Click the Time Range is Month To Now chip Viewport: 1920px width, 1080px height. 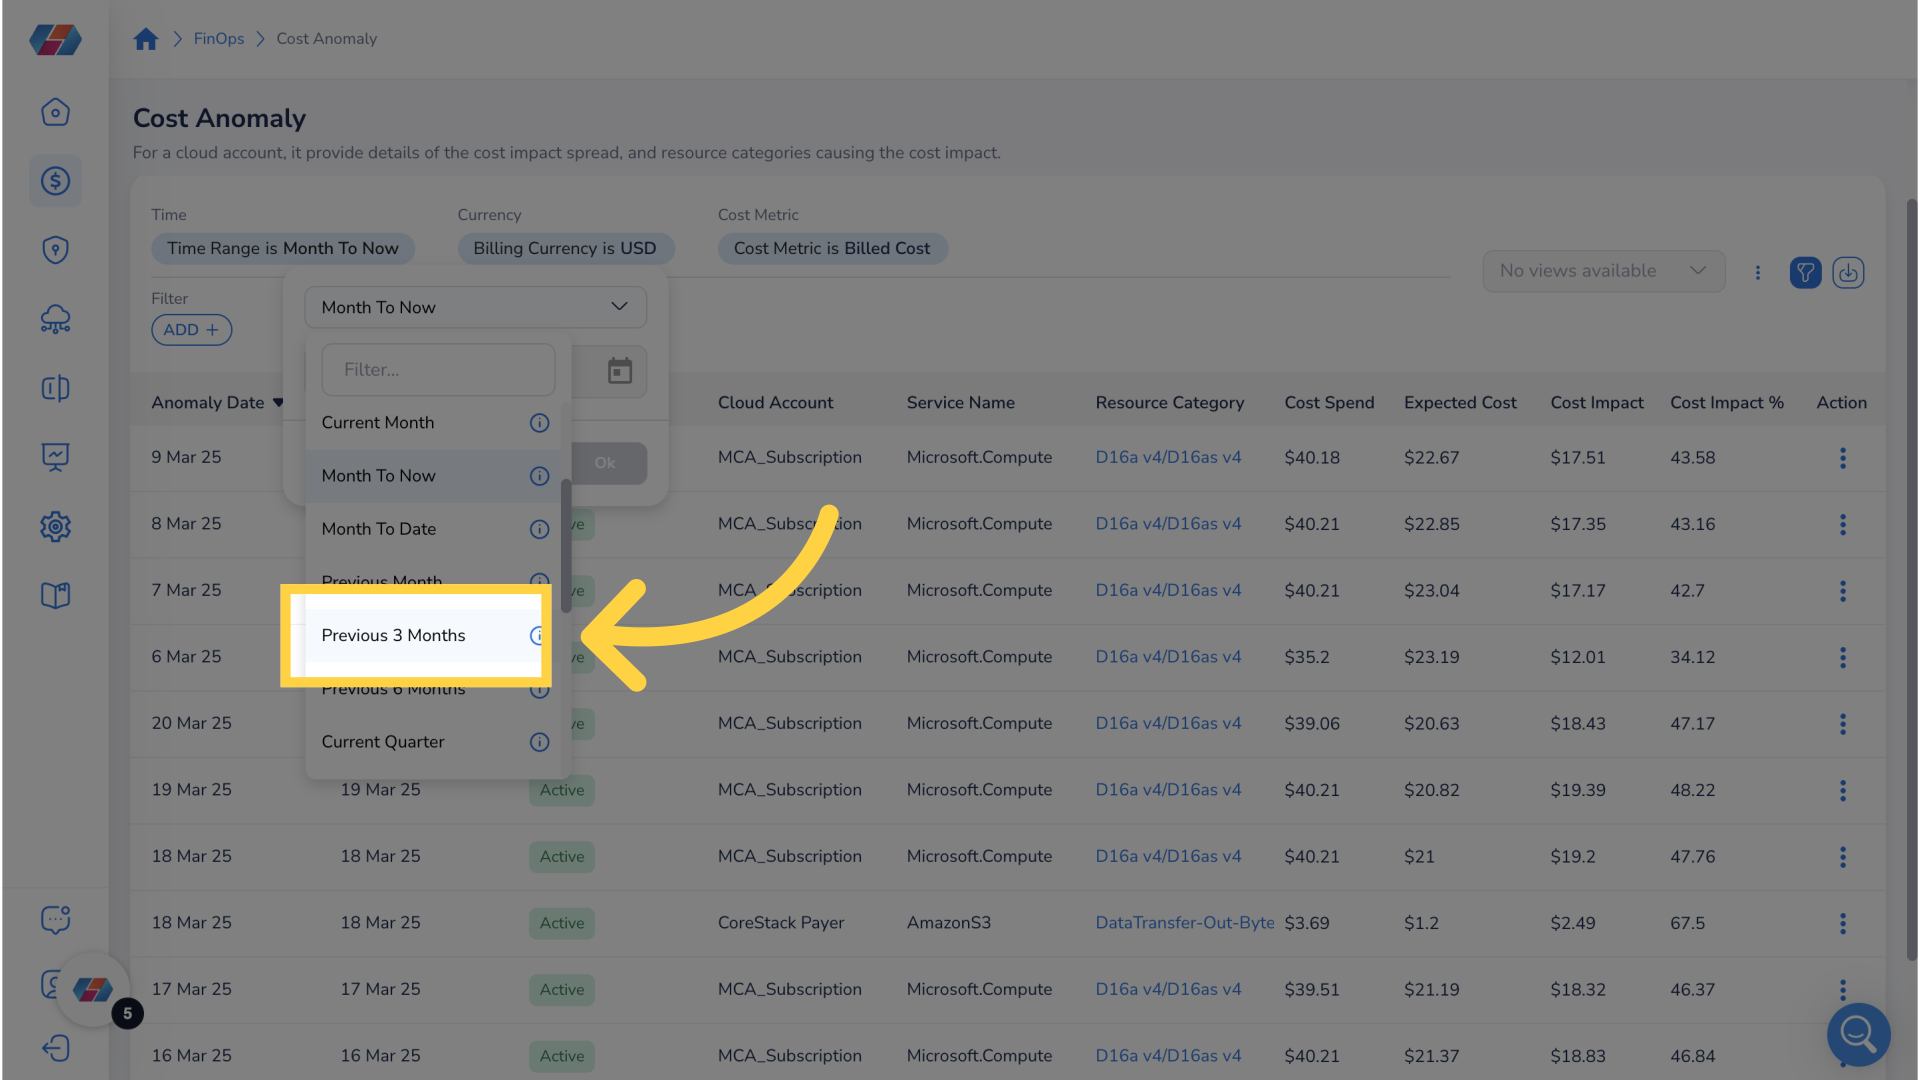coord(283,248)
